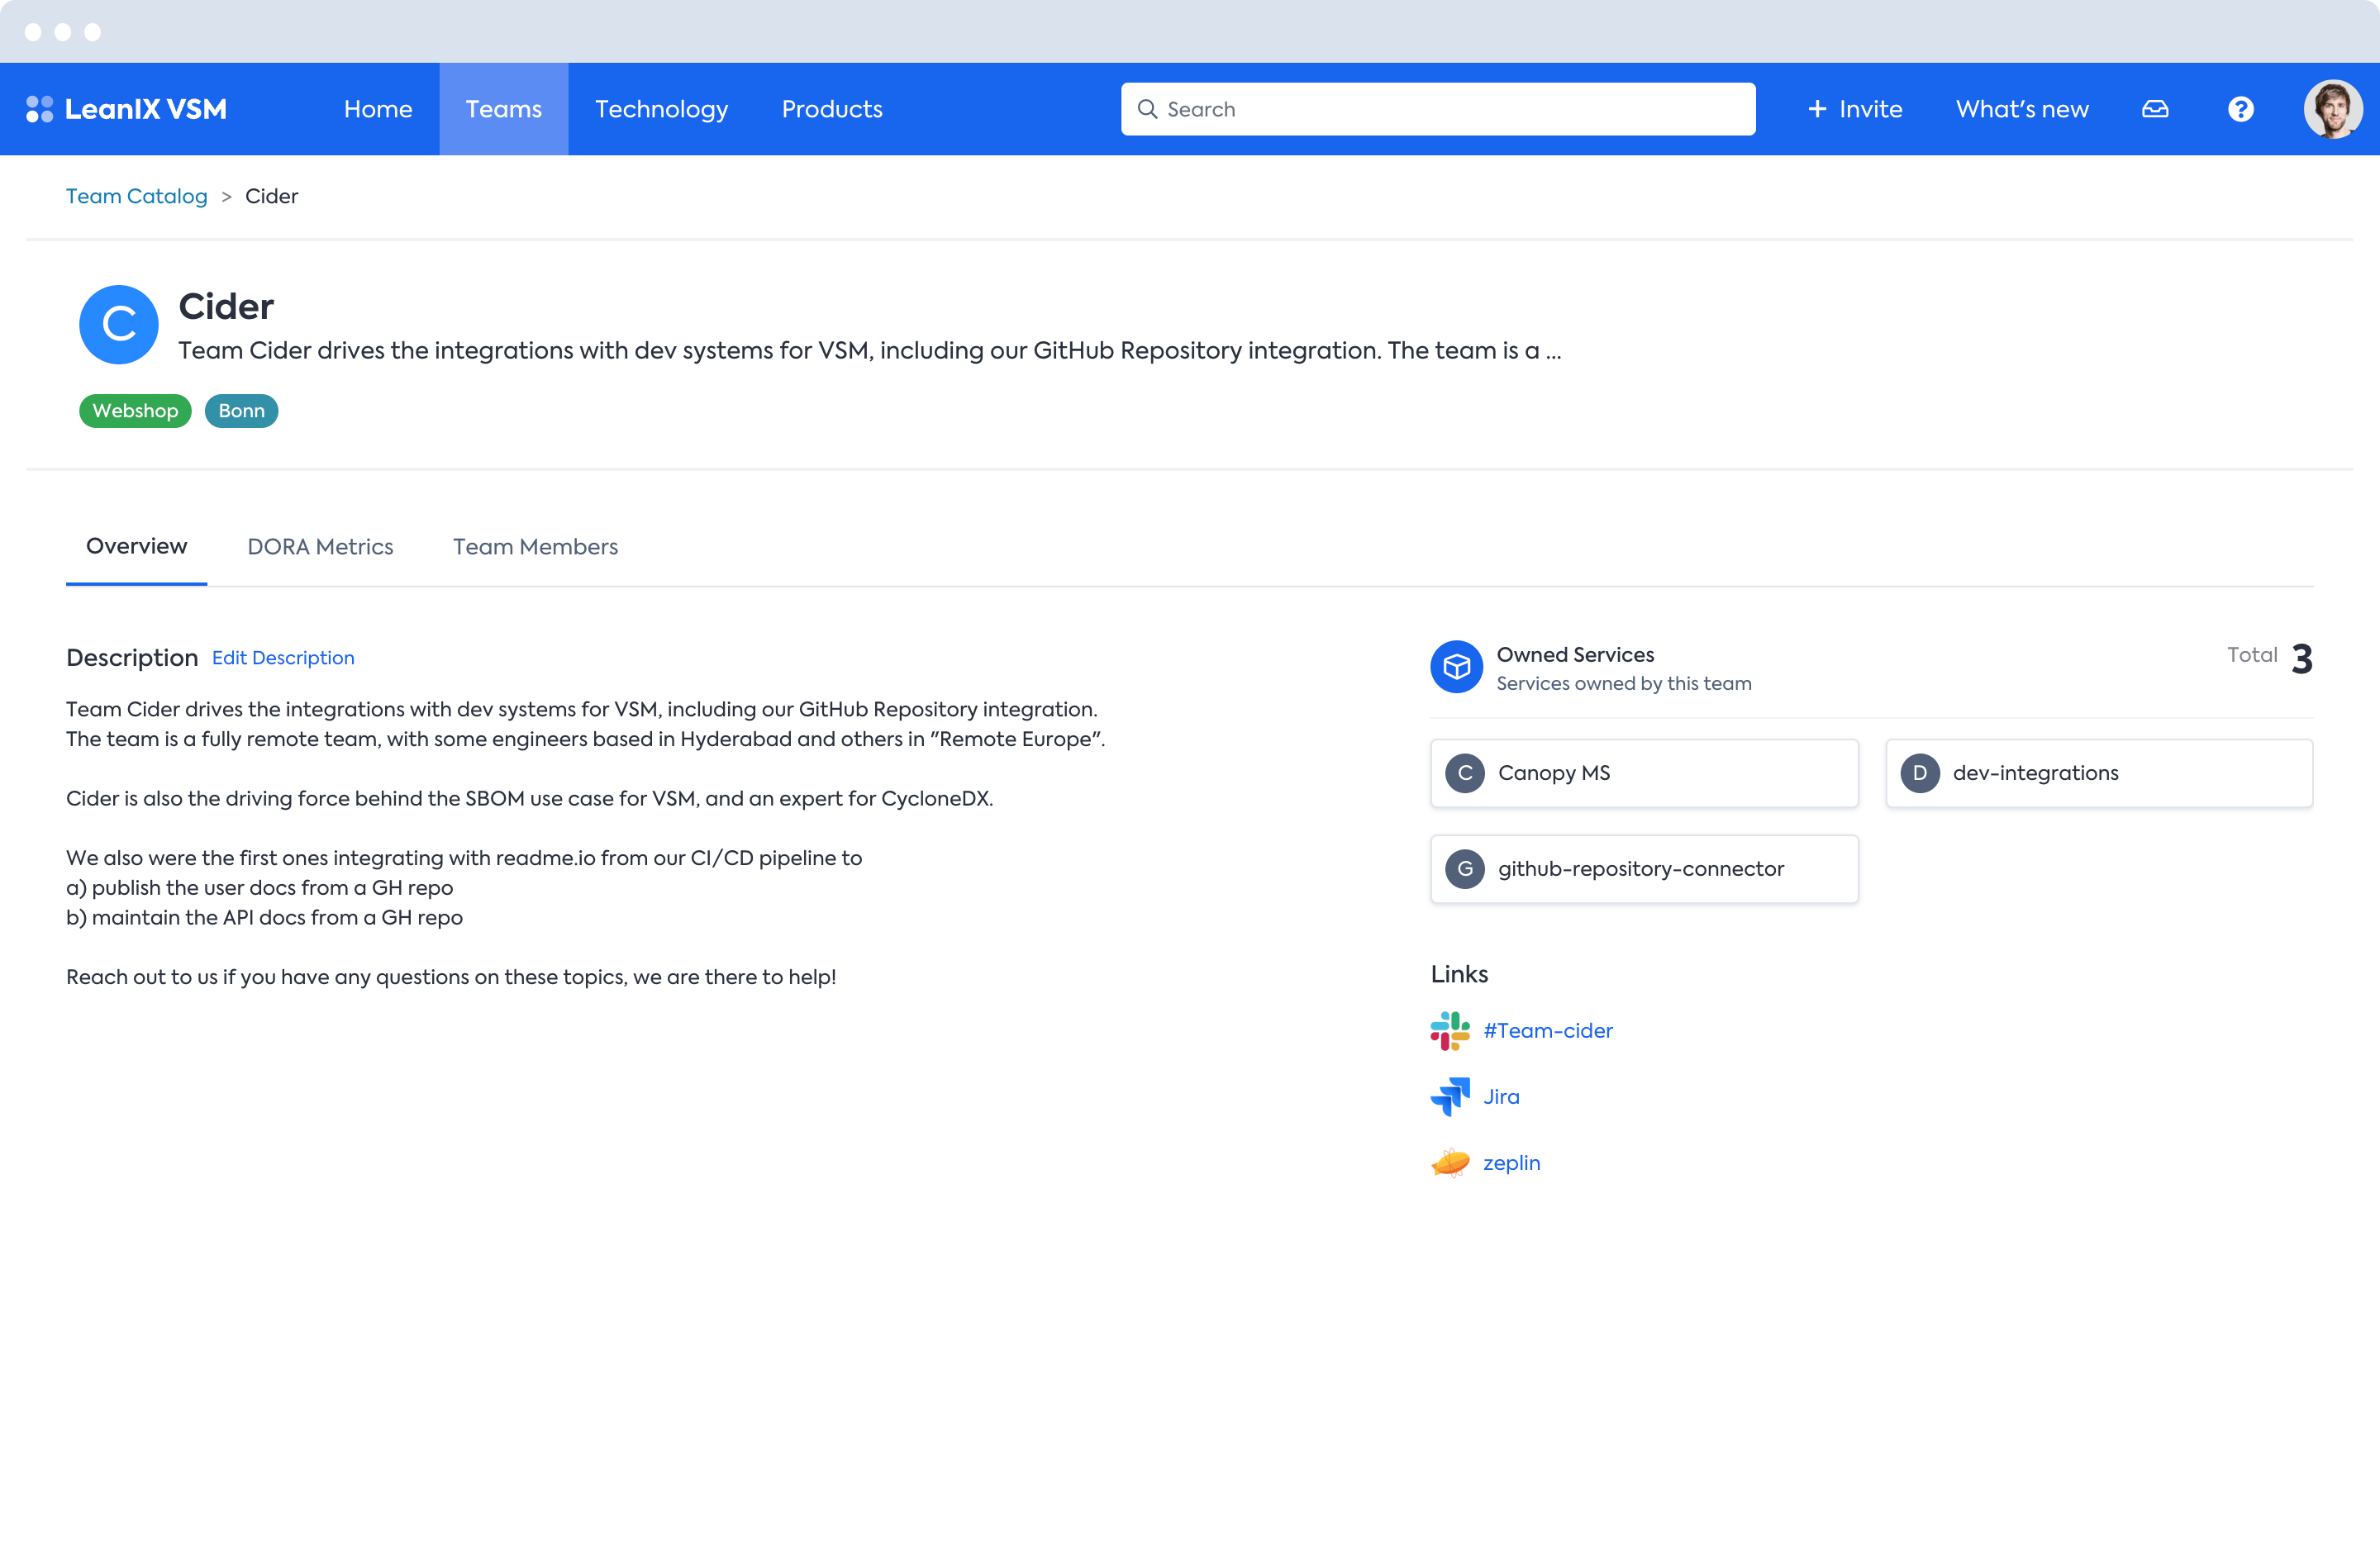Open the Jira link
Image resolution: width=2380 pixels, height=1550 pixels.
click(x=1501, y=1097)
